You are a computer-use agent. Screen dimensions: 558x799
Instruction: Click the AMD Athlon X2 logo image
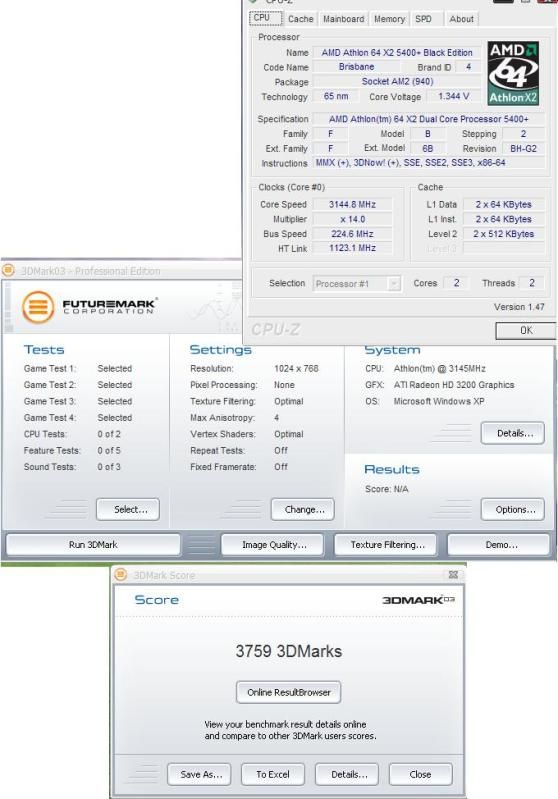tap(513, 73)
